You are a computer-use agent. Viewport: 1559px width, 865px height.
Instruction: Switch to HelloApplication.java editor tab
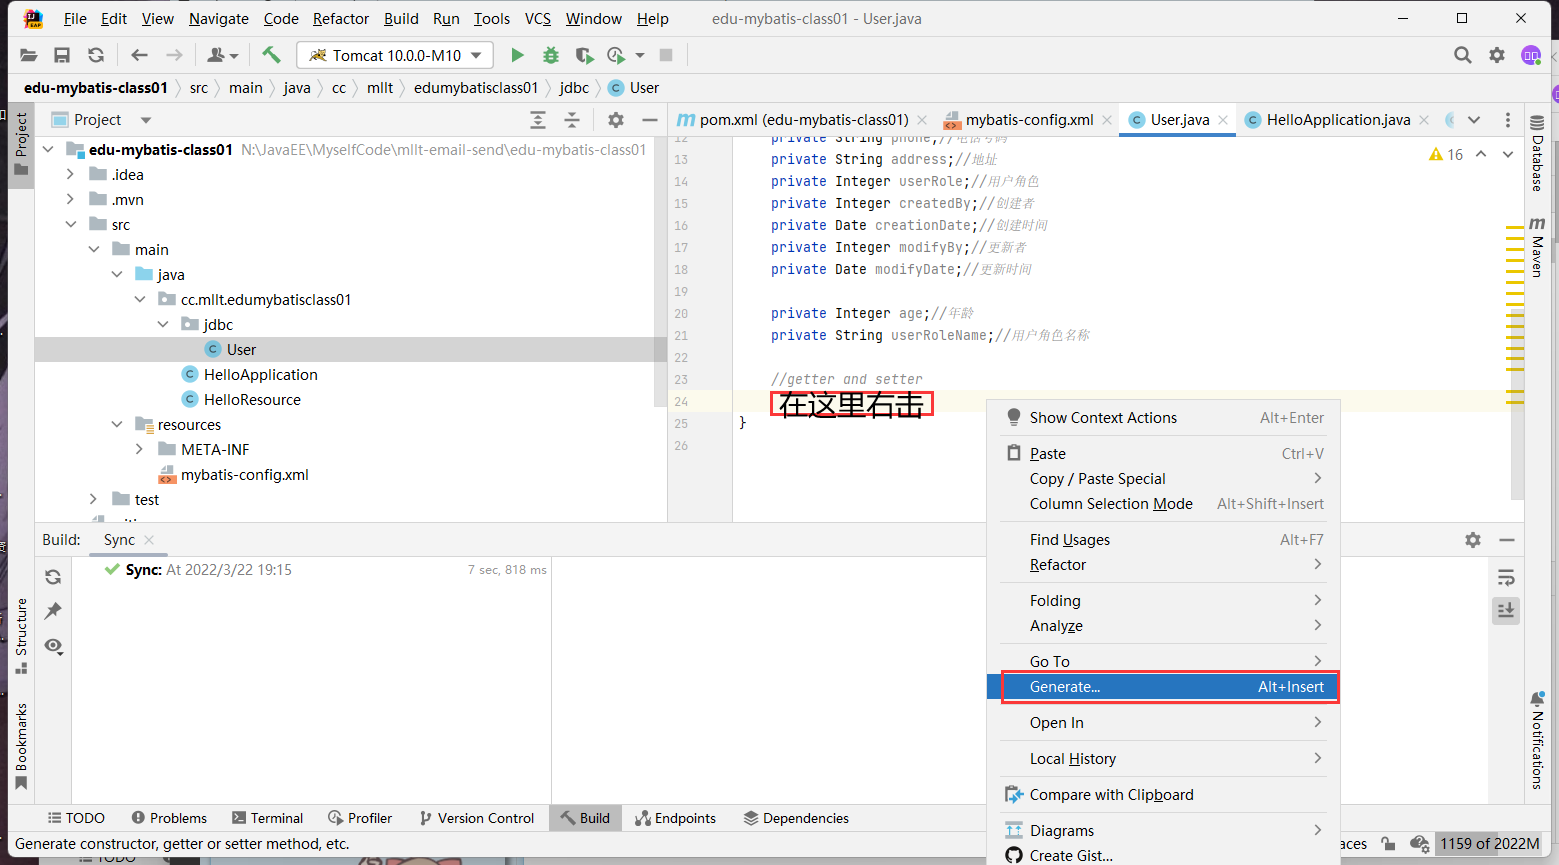[1338, 120]
